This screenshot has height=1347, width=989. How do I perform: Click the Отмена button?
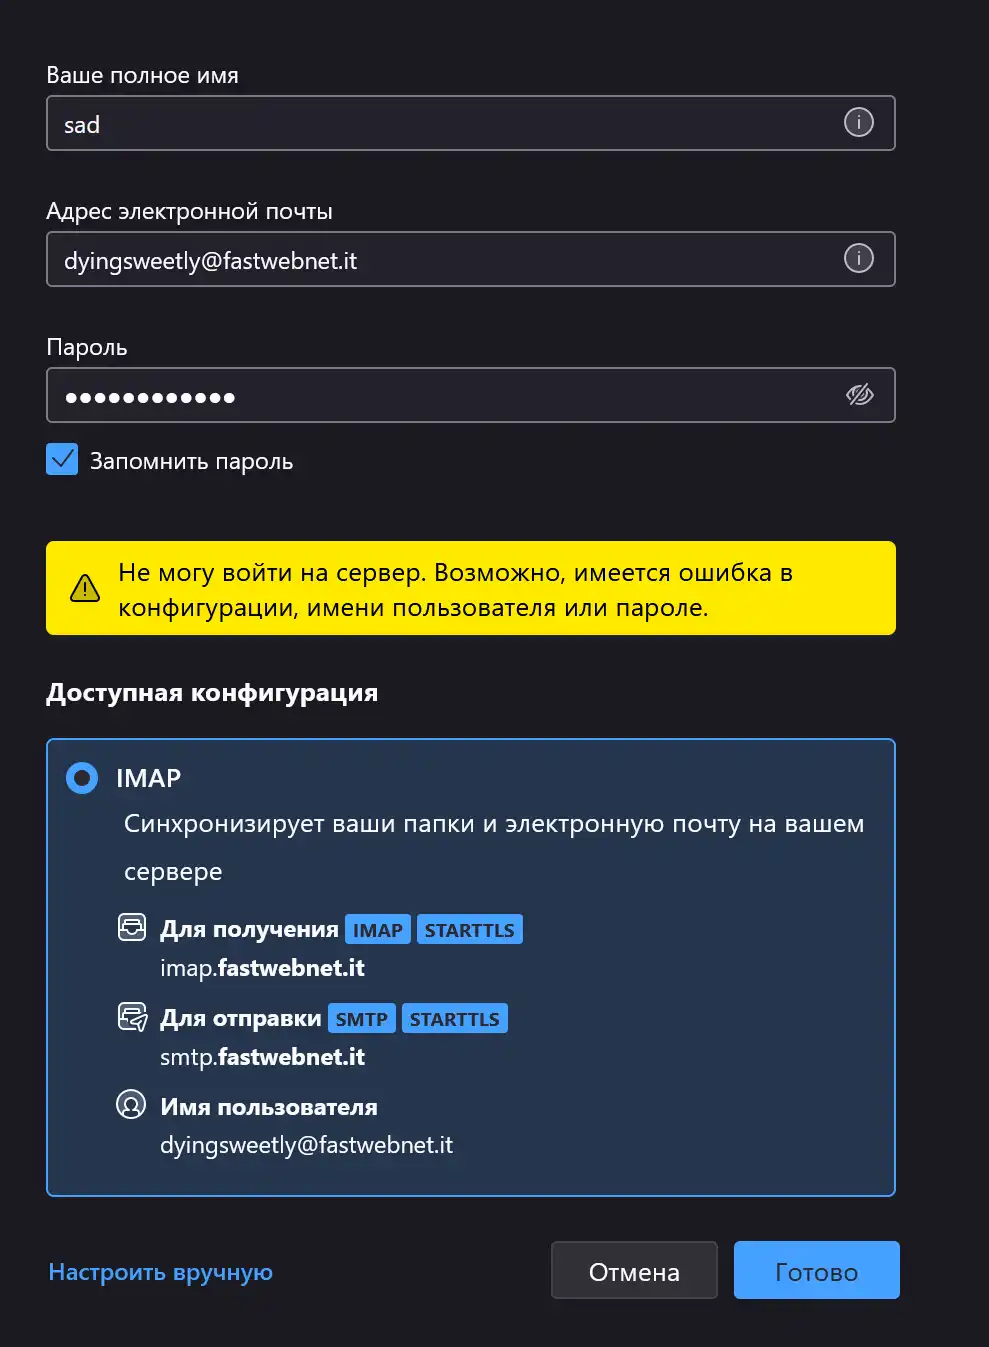[x=634, y=1270]
